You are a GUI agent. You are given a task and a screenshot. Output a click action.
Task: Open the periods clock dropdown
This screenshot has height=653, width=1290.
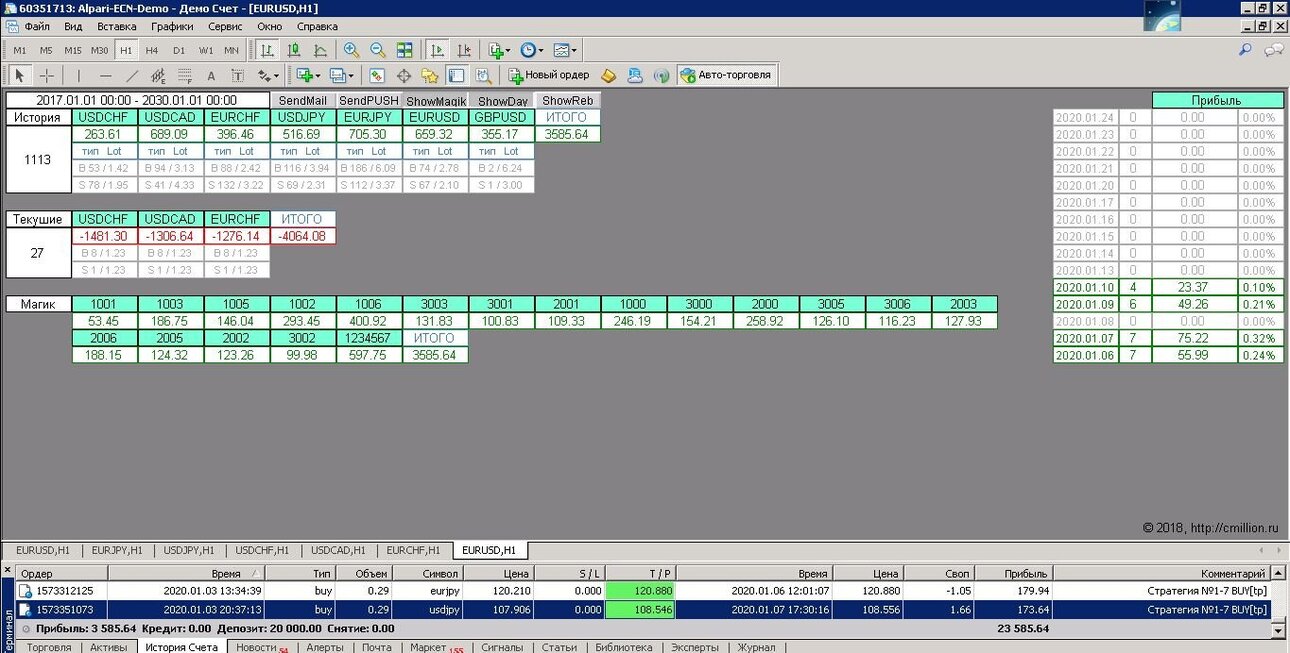coord(532,50)
